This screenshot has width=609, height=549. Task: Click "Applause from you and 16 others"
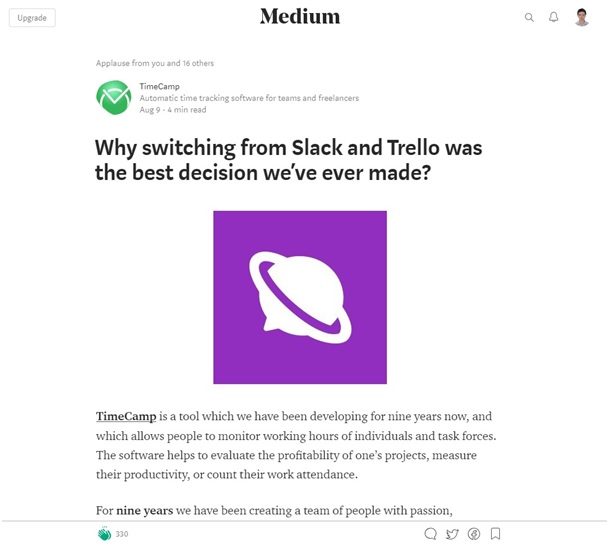155,63
